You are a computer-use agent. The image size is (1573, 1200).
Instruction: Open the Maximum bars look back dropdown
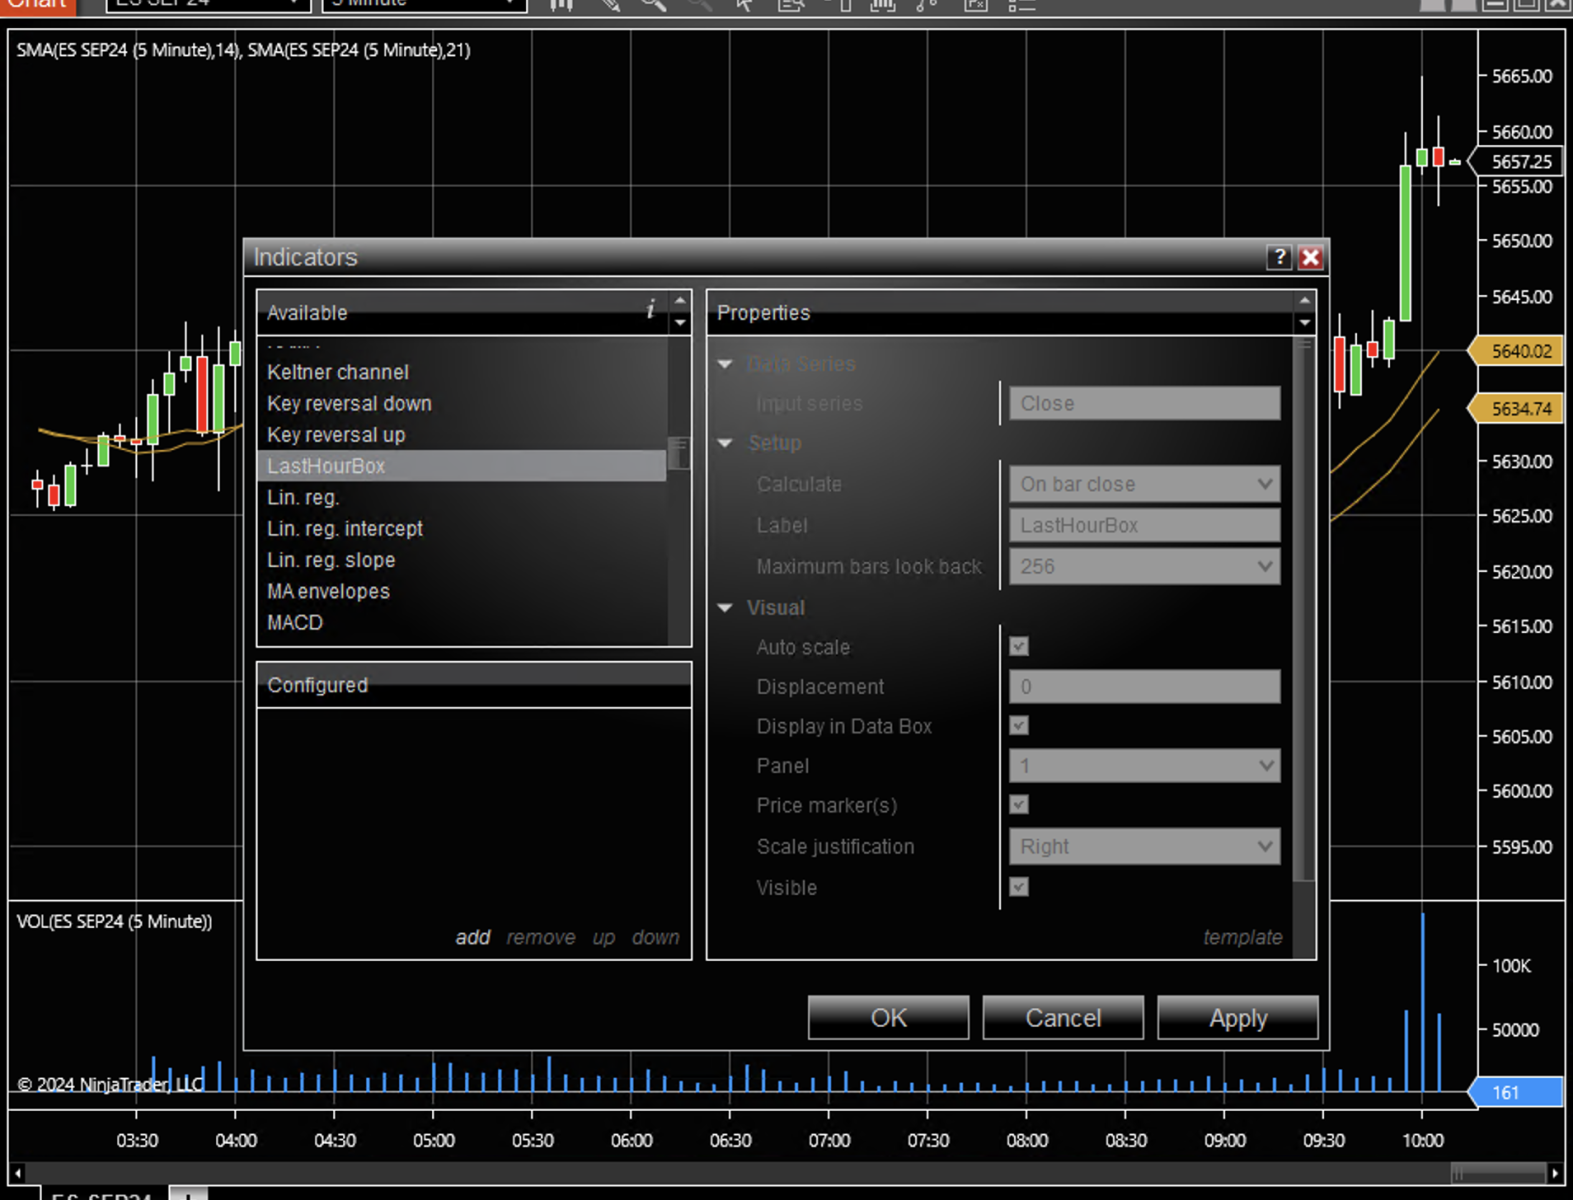(1144, 566)
